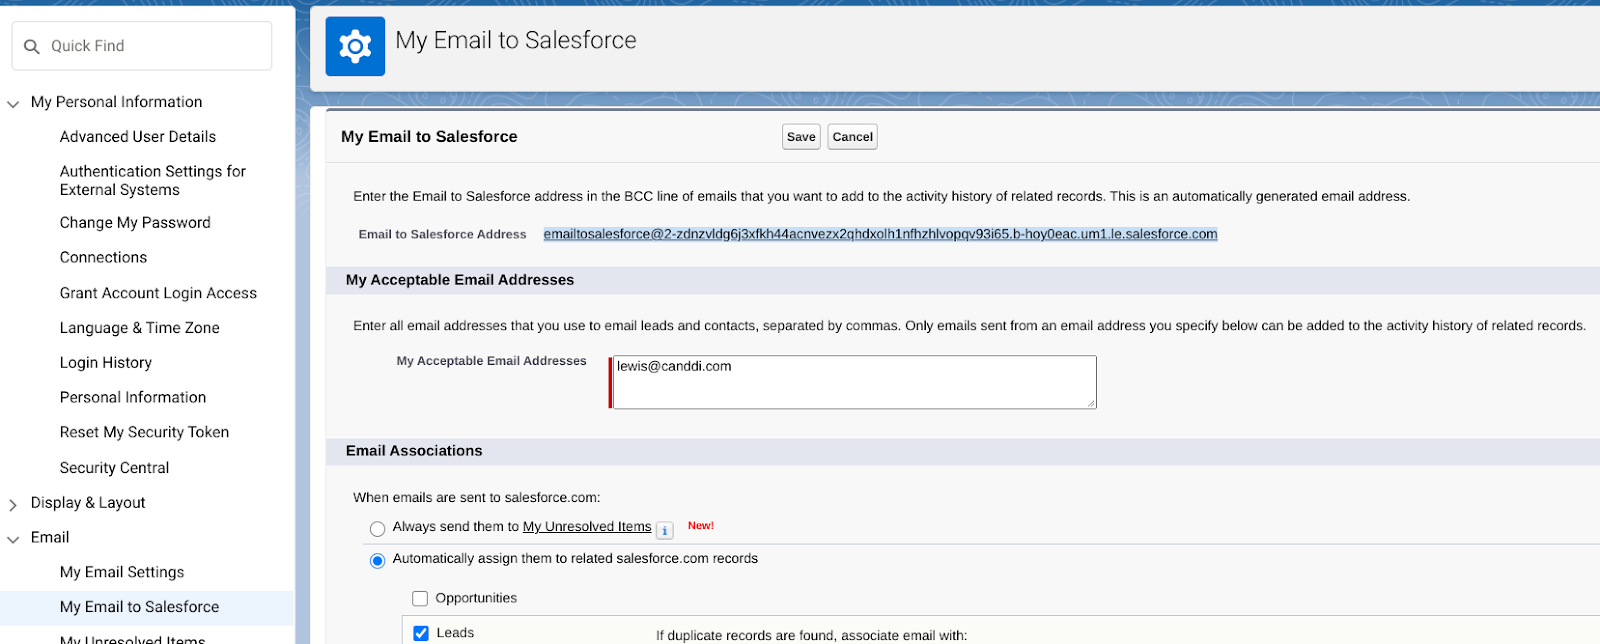Open Language & Time Zone settings
This screenshot has width=1600, height=644.
pos(139,328)
